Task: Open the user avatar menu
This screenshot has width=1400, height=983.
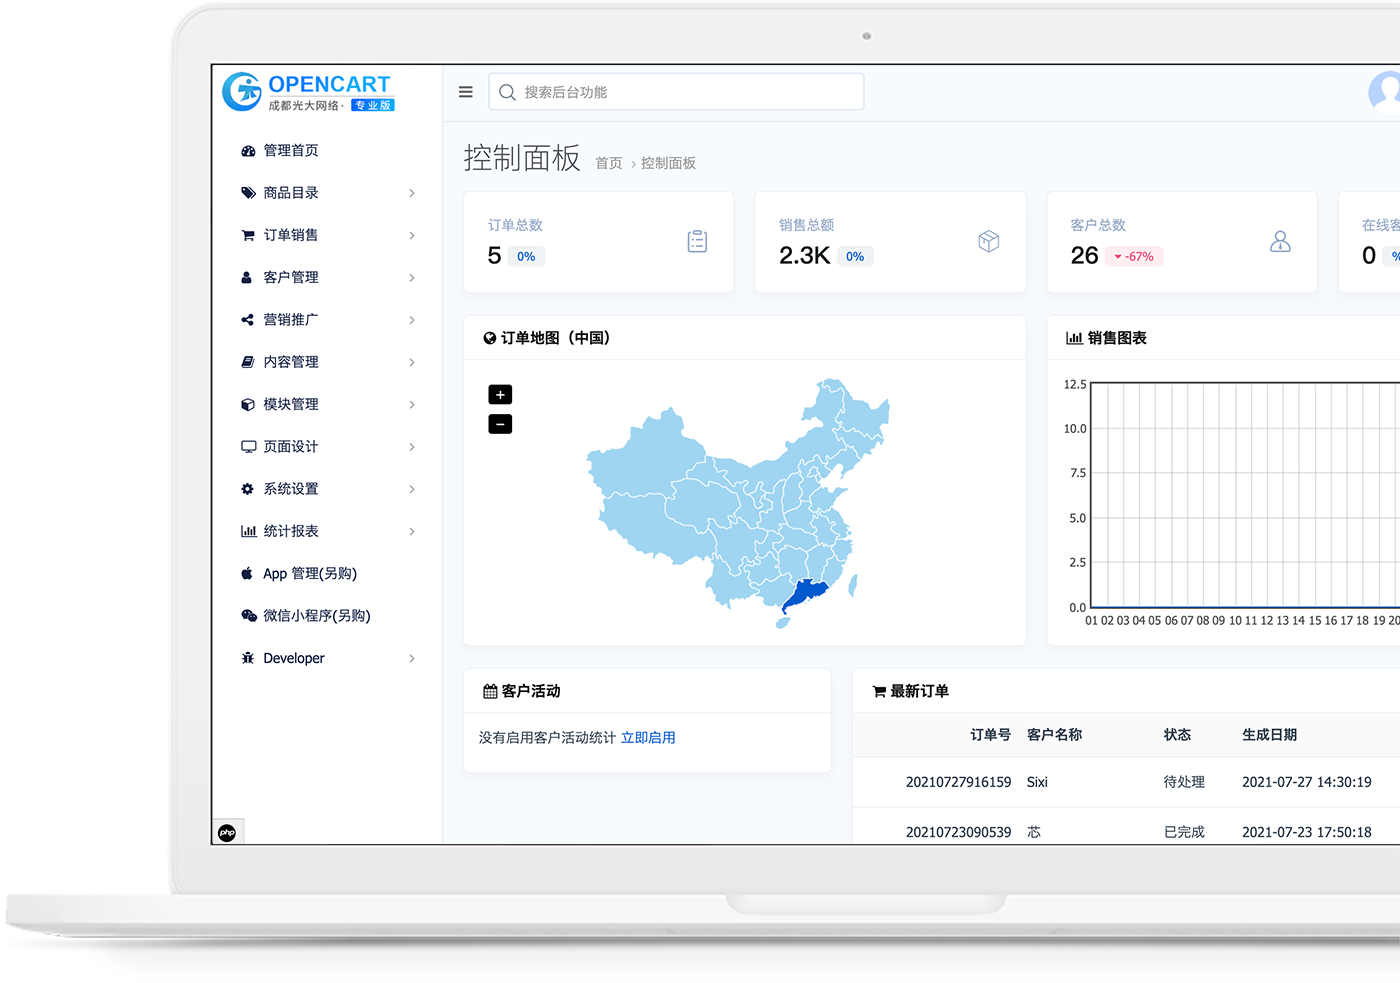Action: tap(1385, 92)
